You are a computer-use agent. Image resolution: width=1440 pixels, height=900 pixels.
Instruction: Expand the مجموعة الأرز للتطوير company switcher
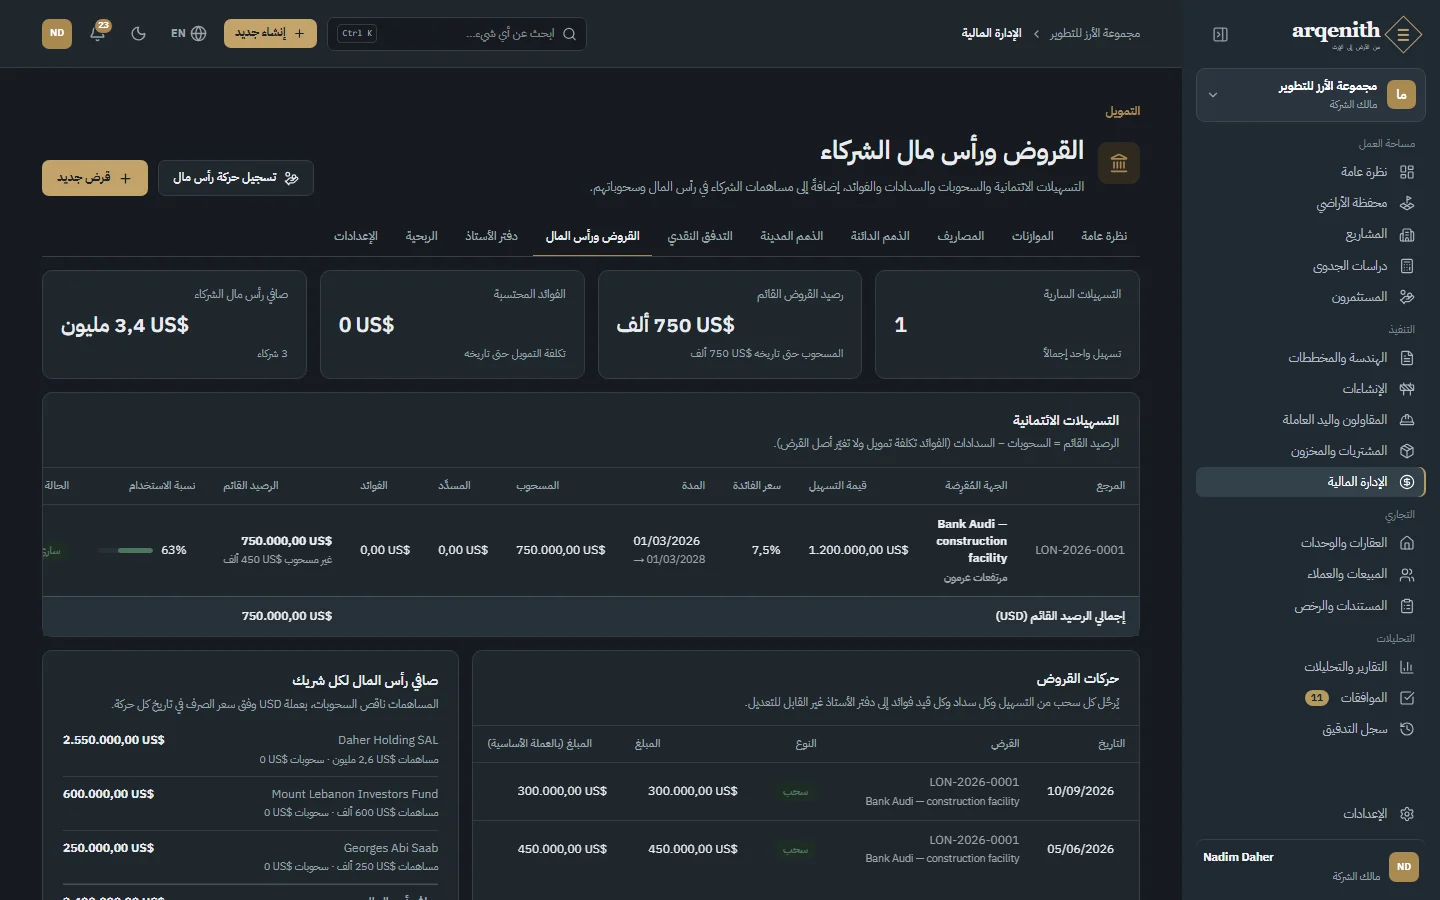tap(1310, 95)
